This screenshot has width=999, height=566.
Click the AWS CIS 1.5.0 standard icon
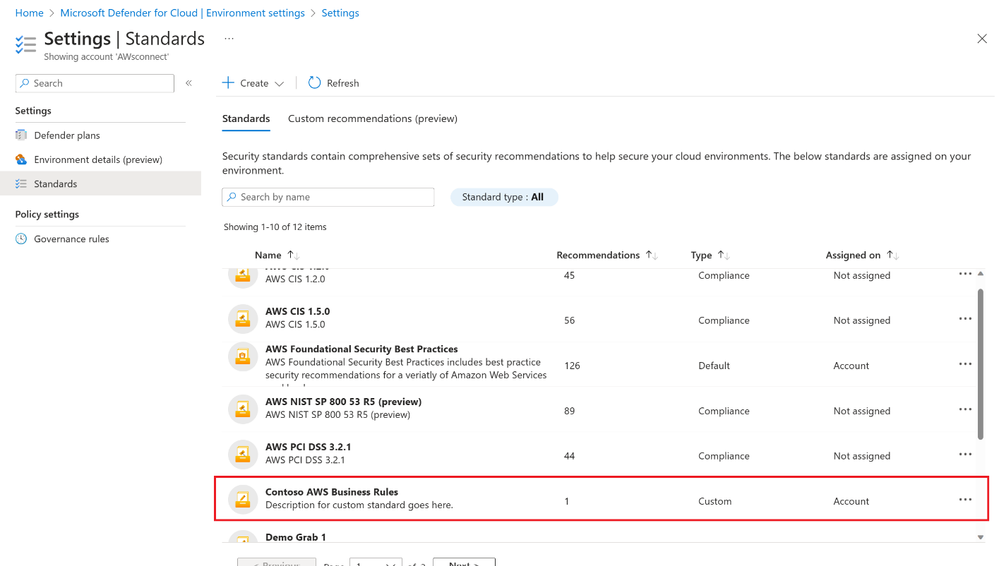click(243, 318)
